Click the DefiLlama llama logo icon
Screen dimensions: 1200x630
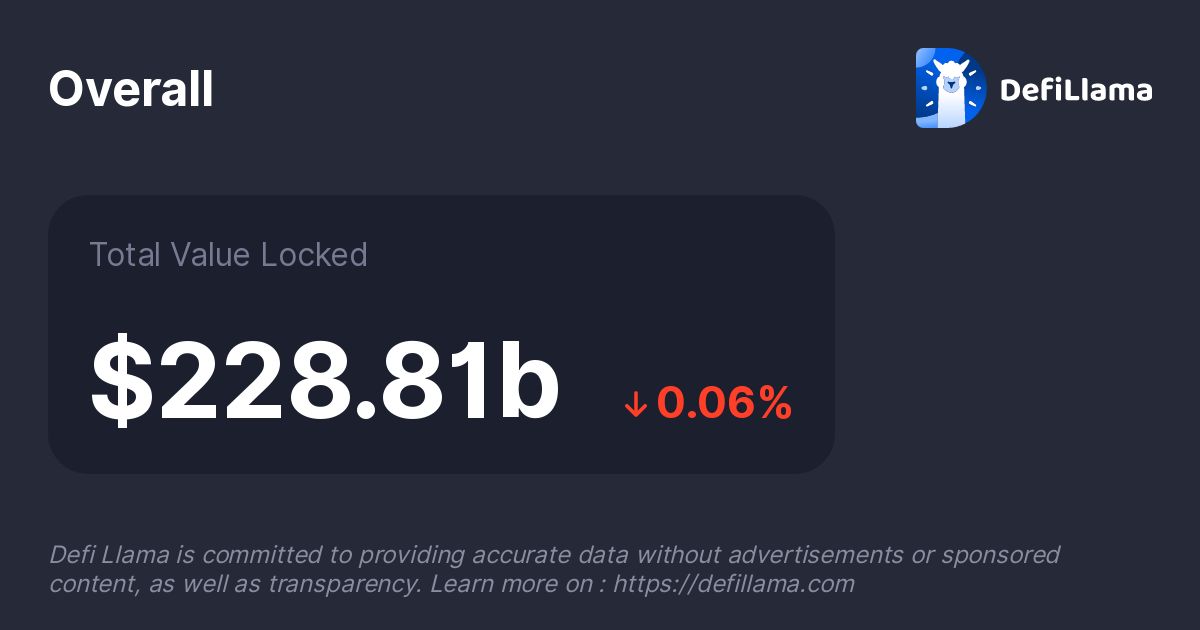tap(950, 88)
